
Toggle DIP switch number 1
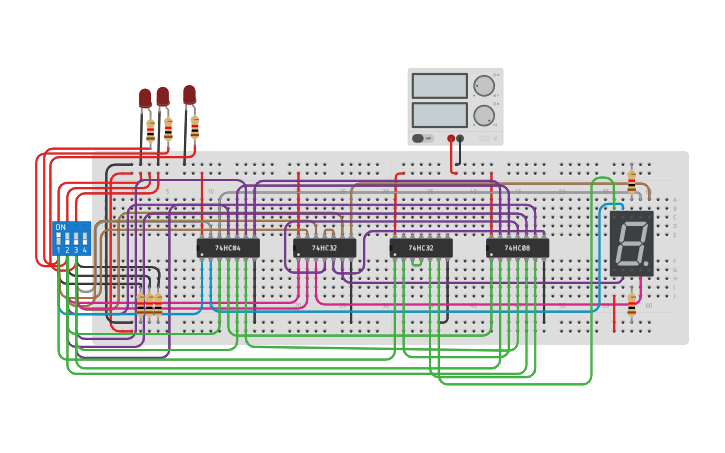(59, 240)
